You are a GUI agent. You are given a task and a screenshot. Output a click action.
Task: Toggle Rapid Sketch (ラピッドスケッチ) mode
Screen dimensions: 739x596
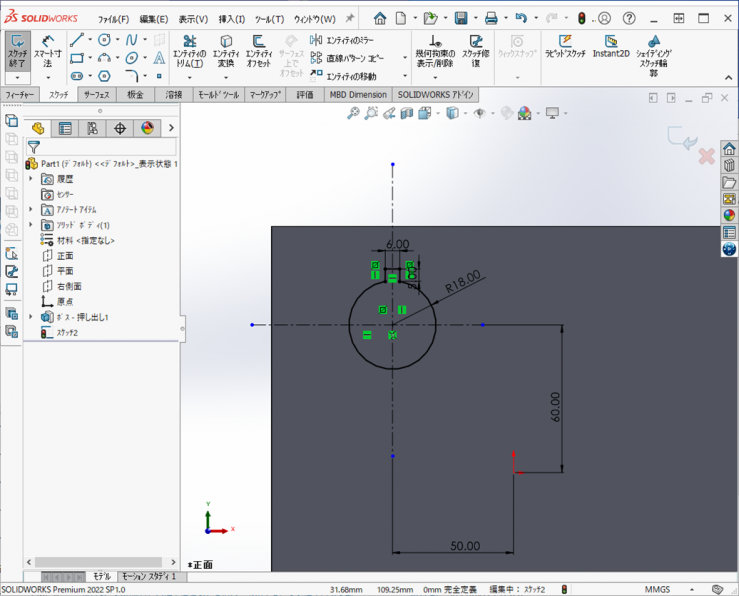(x=565, y=46)
